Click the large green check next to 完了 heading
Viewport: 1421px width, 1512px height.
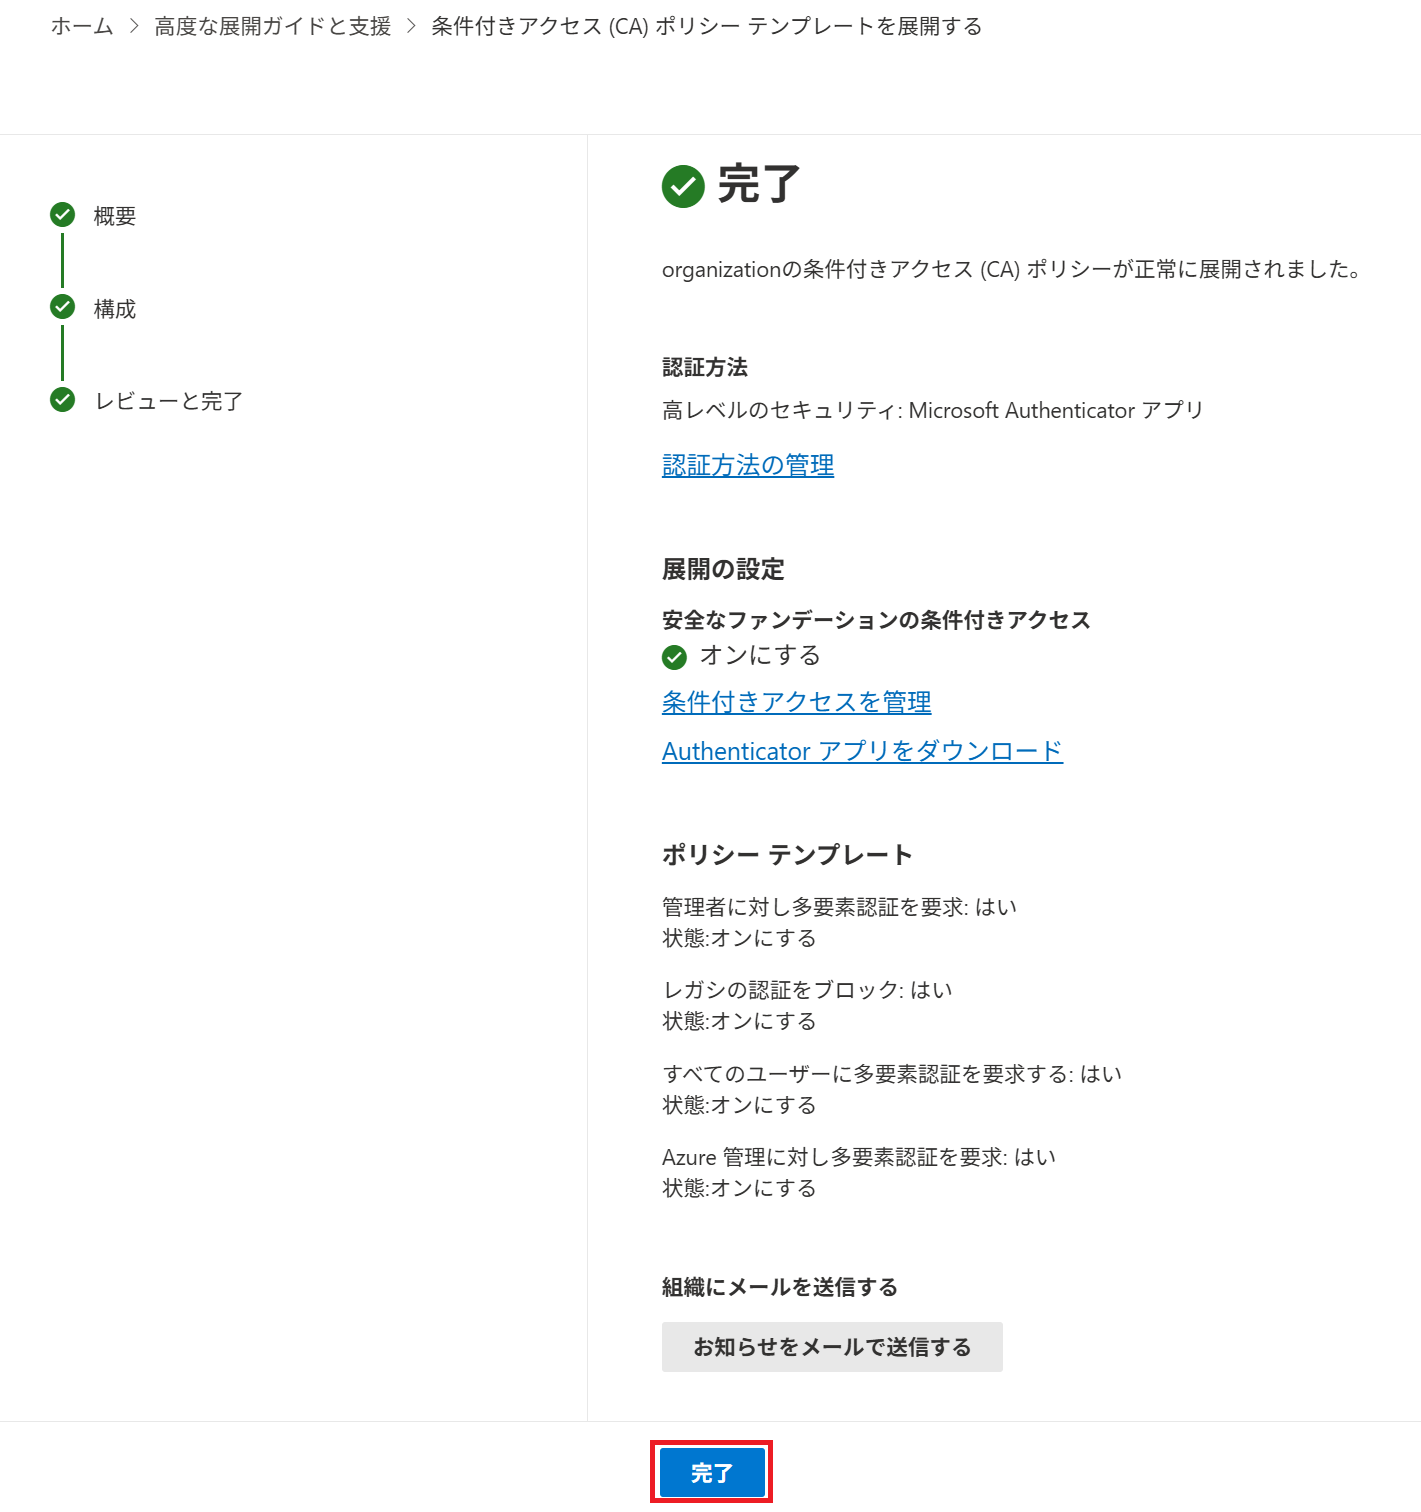tap(683, 186)
